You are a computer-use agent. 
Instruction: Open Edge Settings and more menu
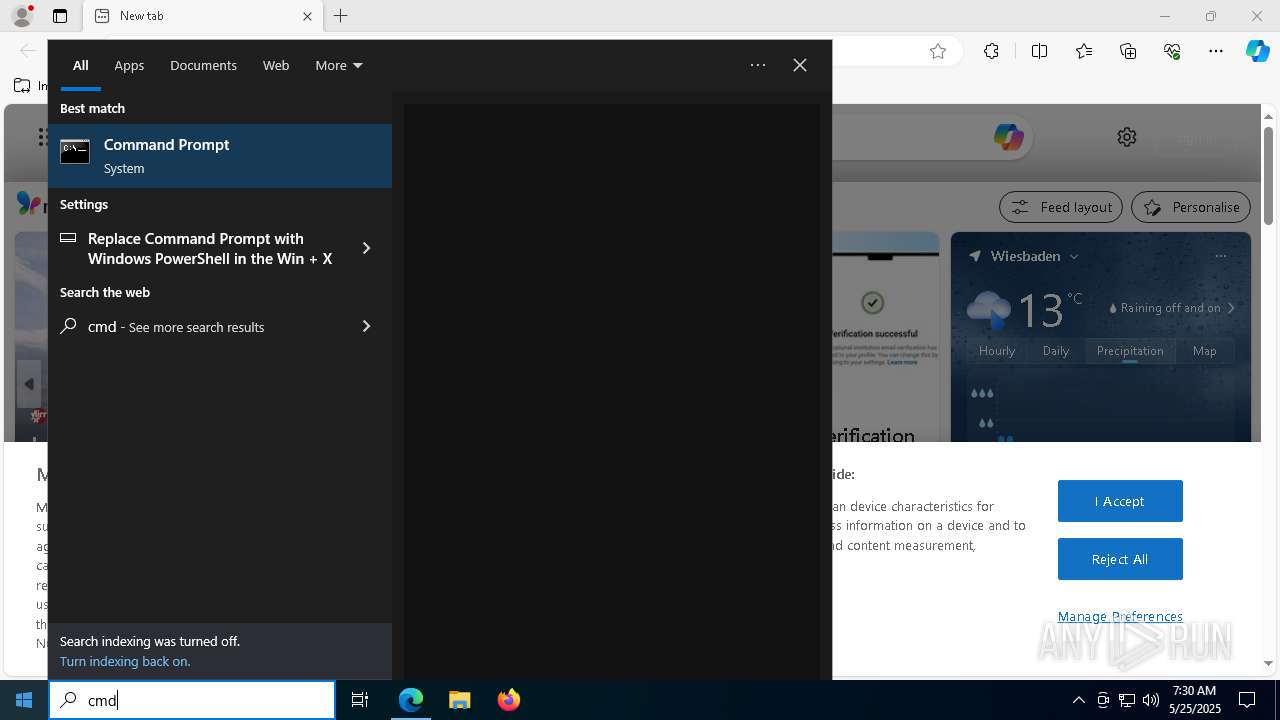pyautogui.click(x=1216, y=51)
